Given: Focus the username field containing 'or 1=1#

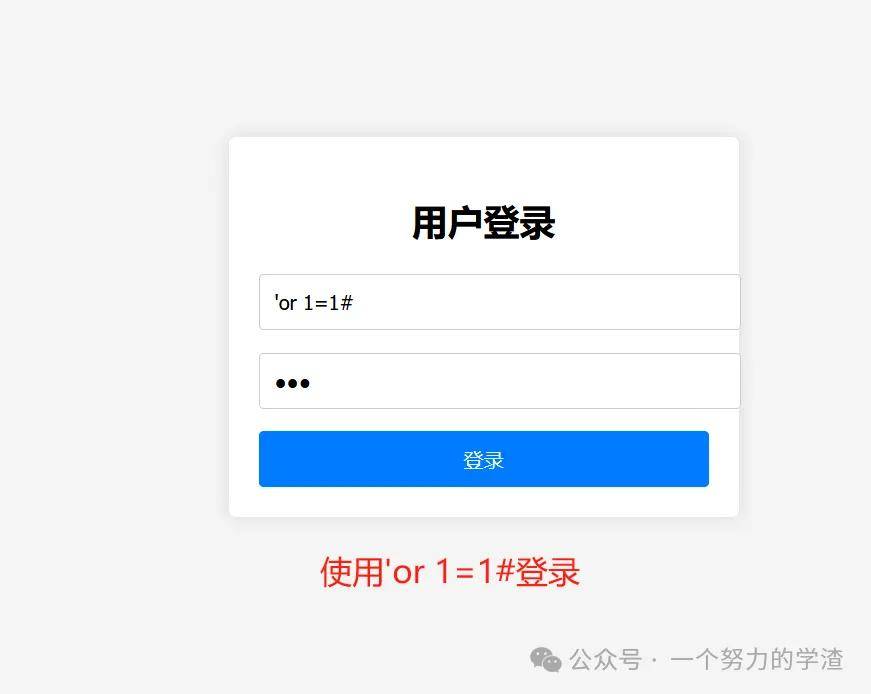Looking at the screenshot, I should tap(499, 302).
